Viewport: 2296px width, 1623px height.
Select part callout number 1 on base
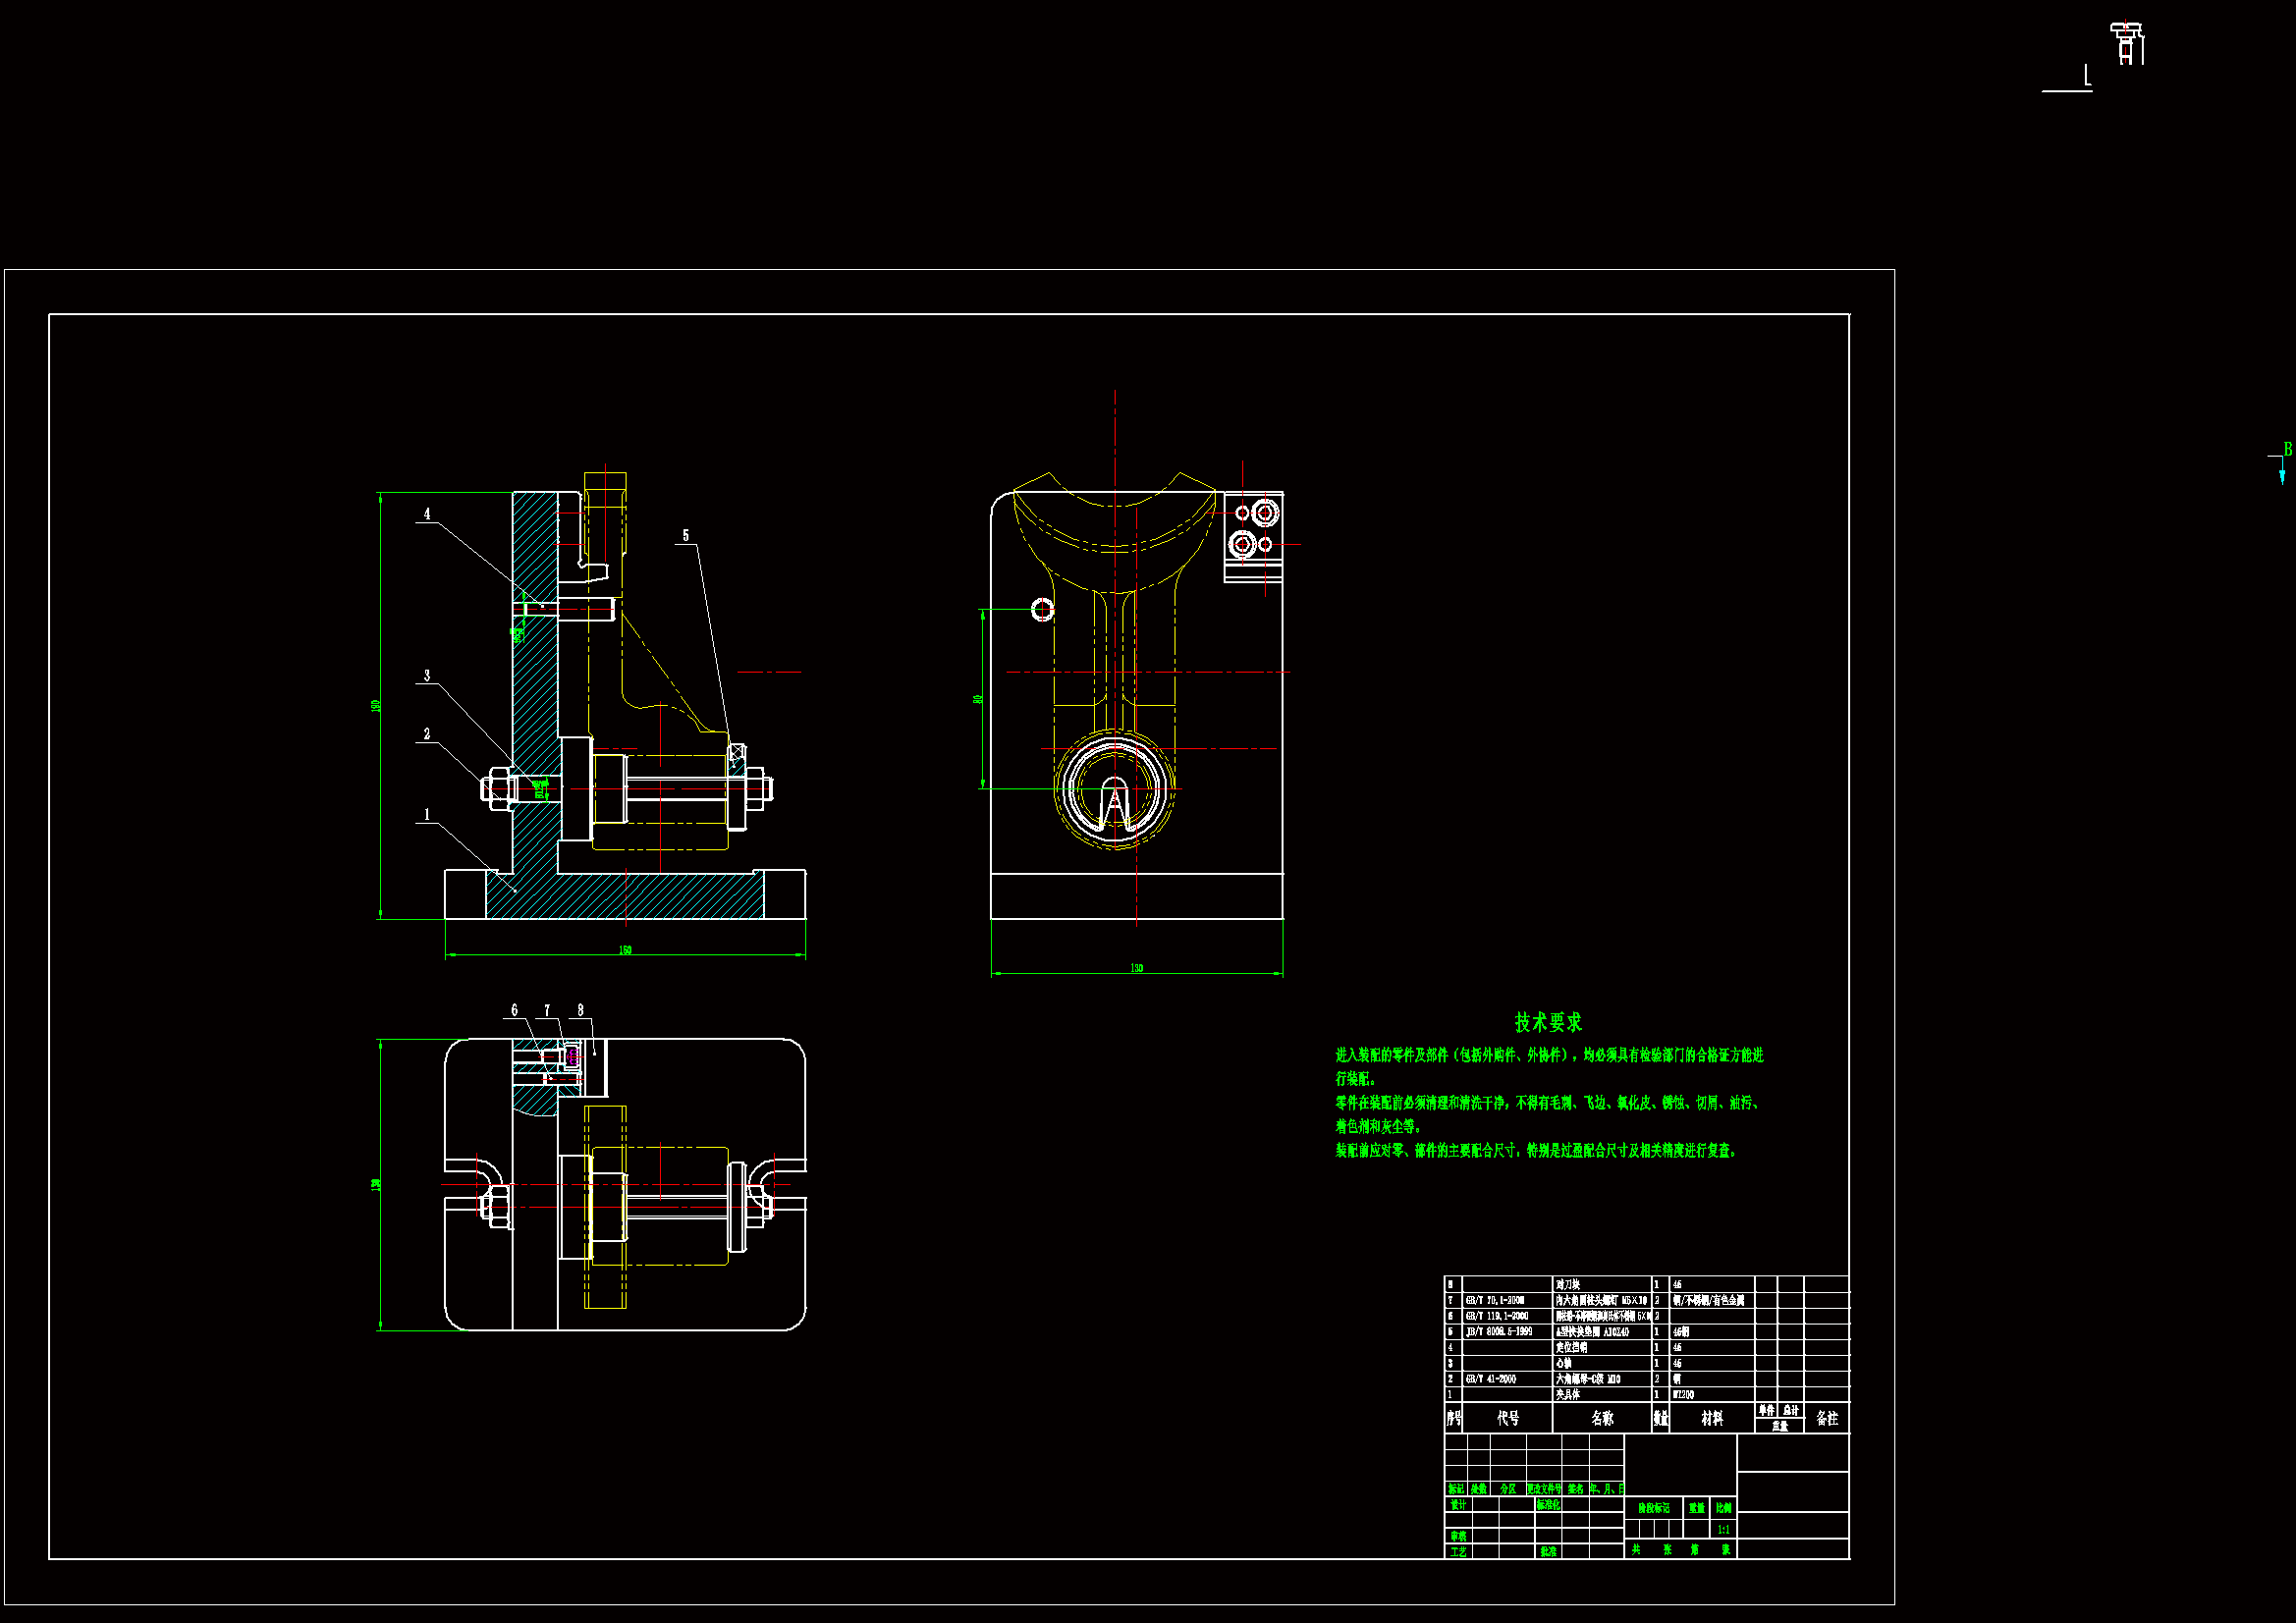[427, 815]
